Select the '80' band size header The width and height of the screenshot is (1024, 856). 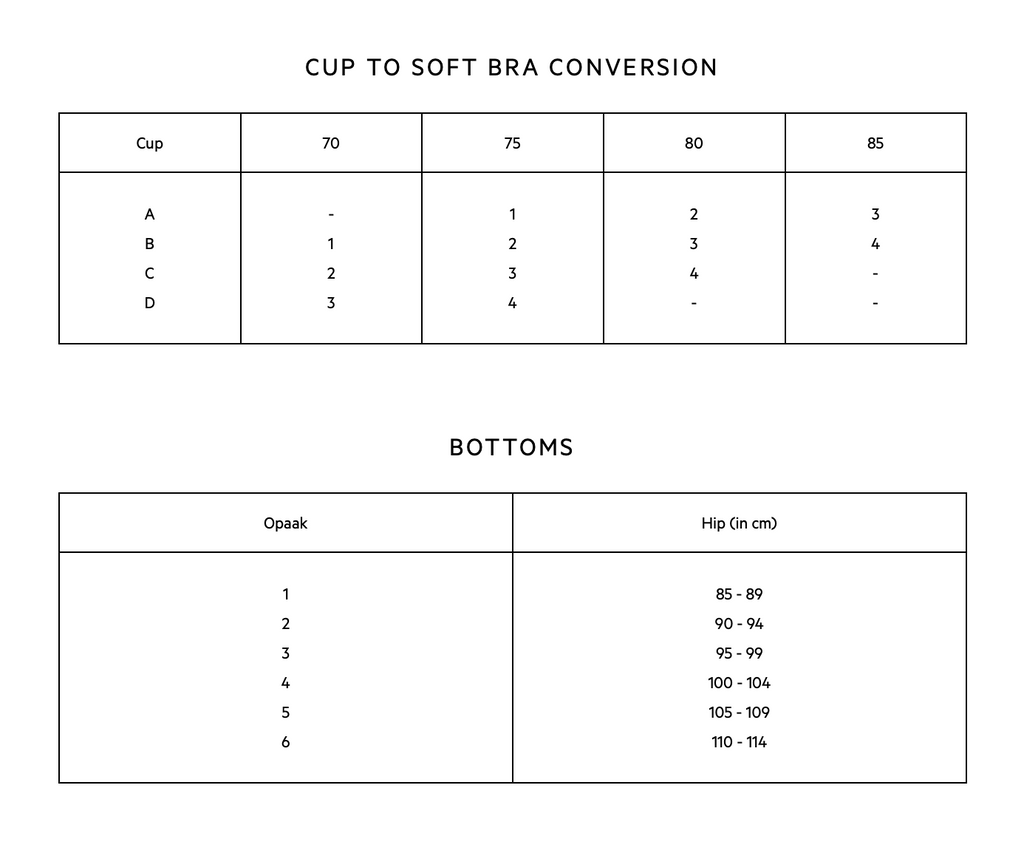pos(694,143)
